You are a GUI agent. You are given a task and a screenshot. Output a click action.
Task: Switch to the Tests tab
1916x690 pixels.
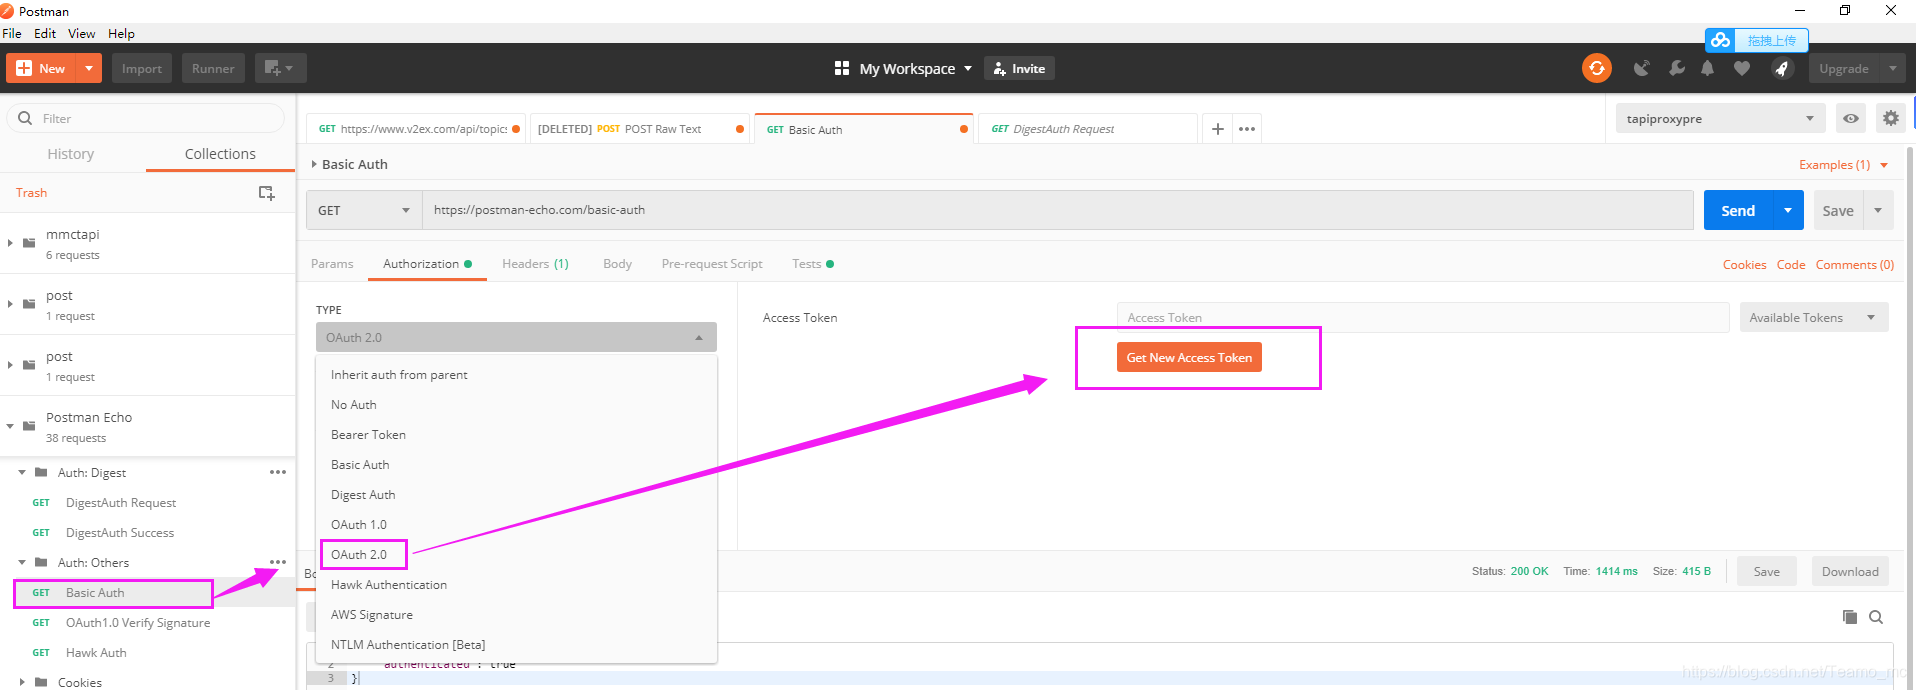812,264
